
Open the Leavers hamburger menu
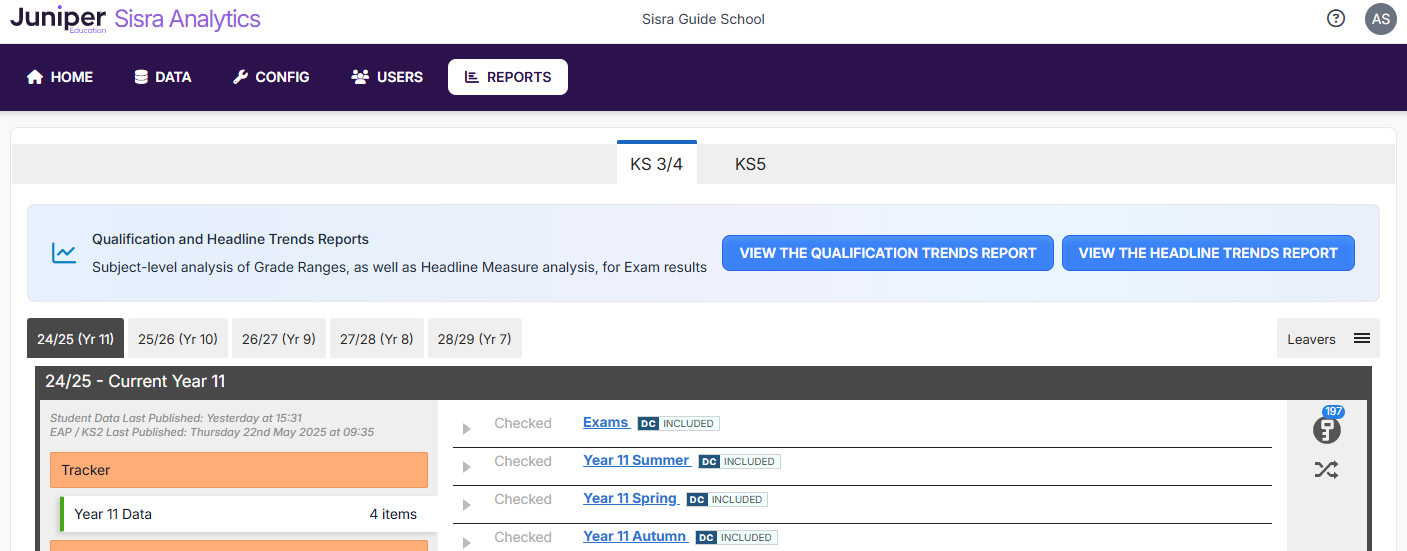tap(1361, 339)
